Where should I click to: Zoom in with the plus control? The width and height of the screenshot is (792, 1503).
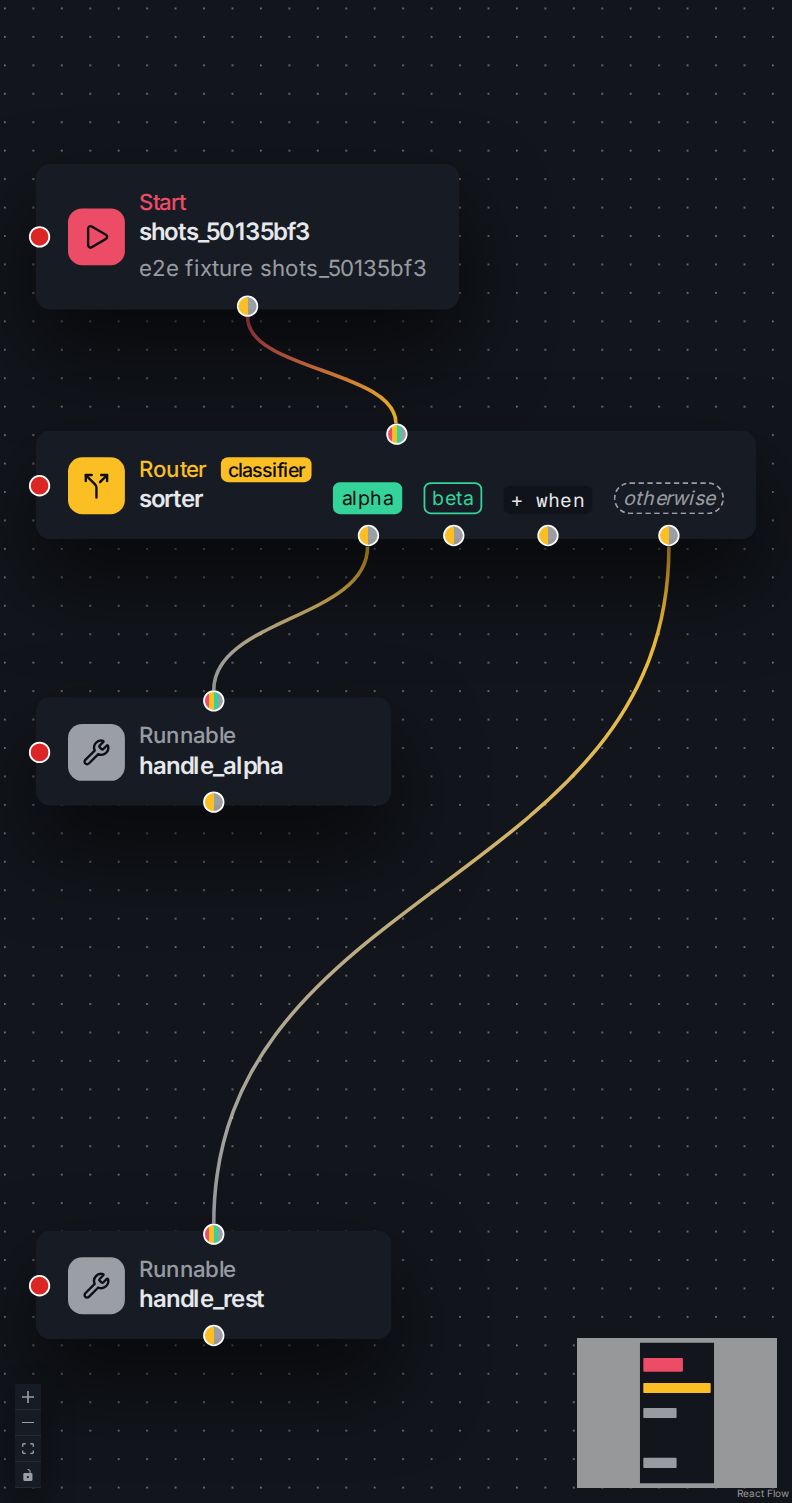click(28, 1397)
